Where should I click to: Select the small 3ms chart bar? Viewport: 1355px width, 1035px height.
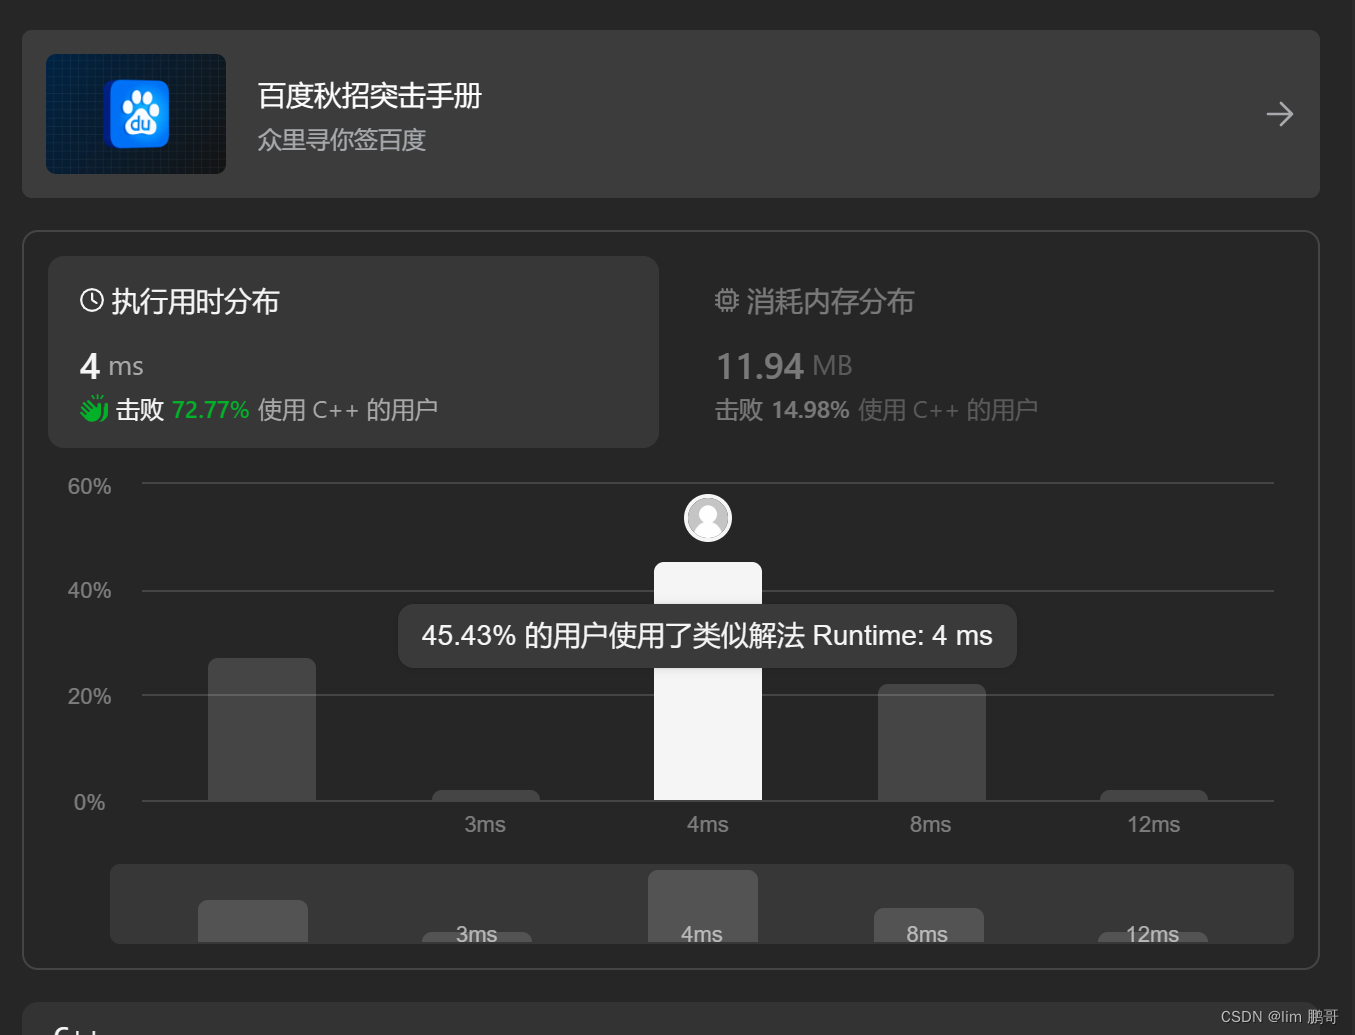486,796
